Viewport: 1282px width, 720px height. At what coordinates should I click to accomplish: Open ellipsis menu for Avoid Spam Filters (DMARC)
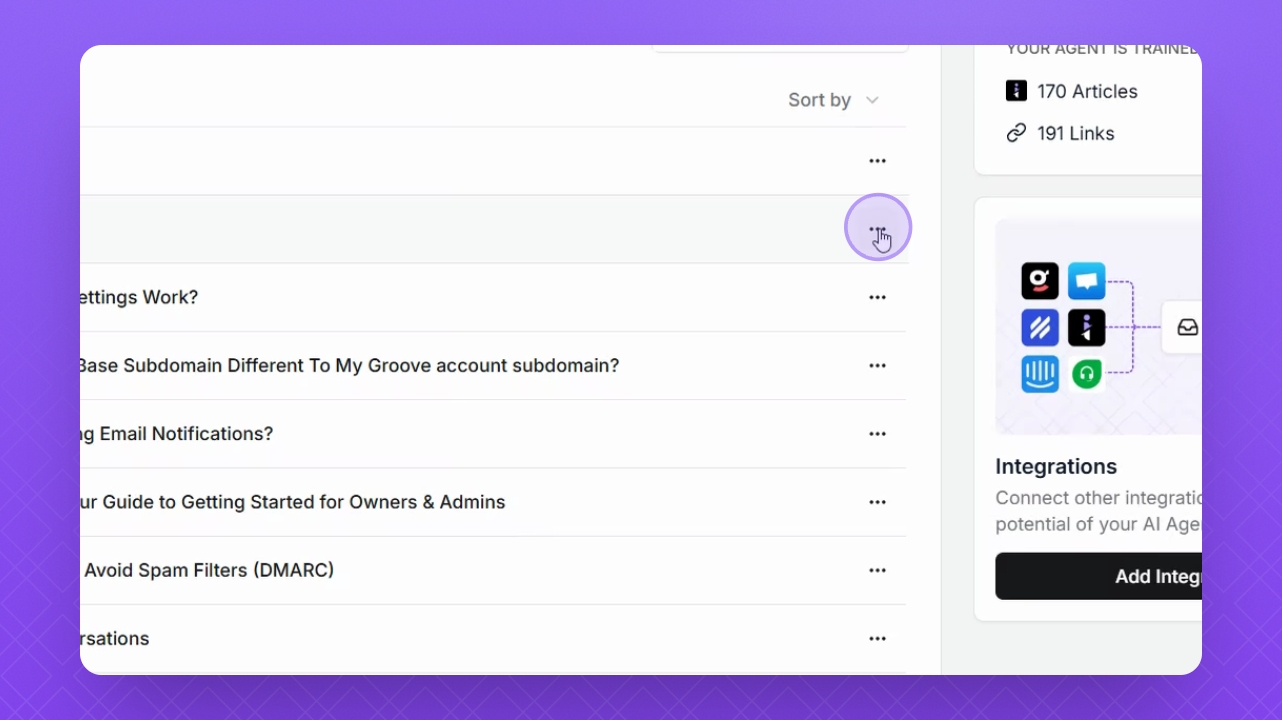[x=878, y=570]
